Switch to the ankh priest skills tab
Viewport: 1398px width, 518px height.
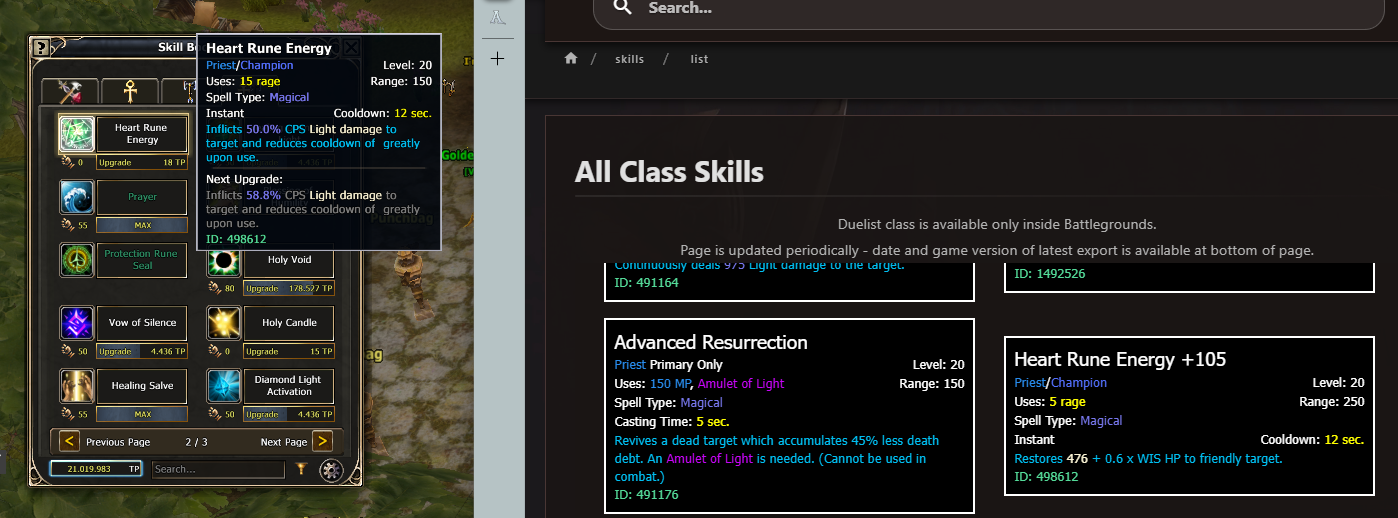[x=129, y=92]
